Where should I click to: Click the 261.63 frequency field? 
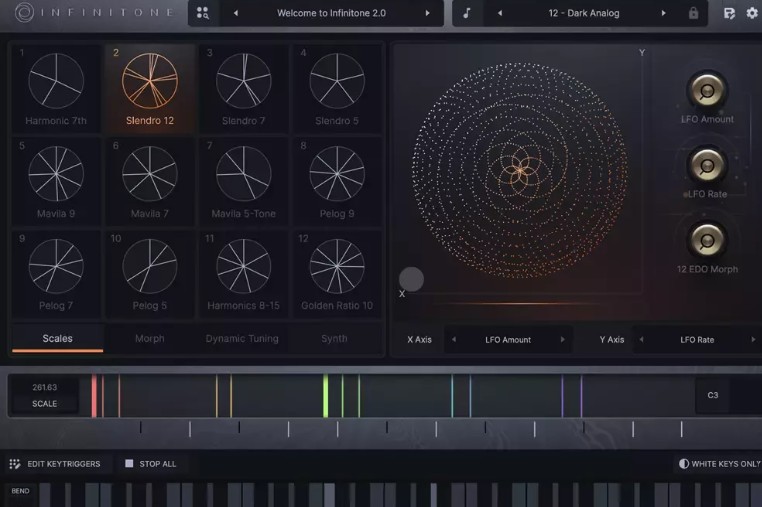(45, 387)
